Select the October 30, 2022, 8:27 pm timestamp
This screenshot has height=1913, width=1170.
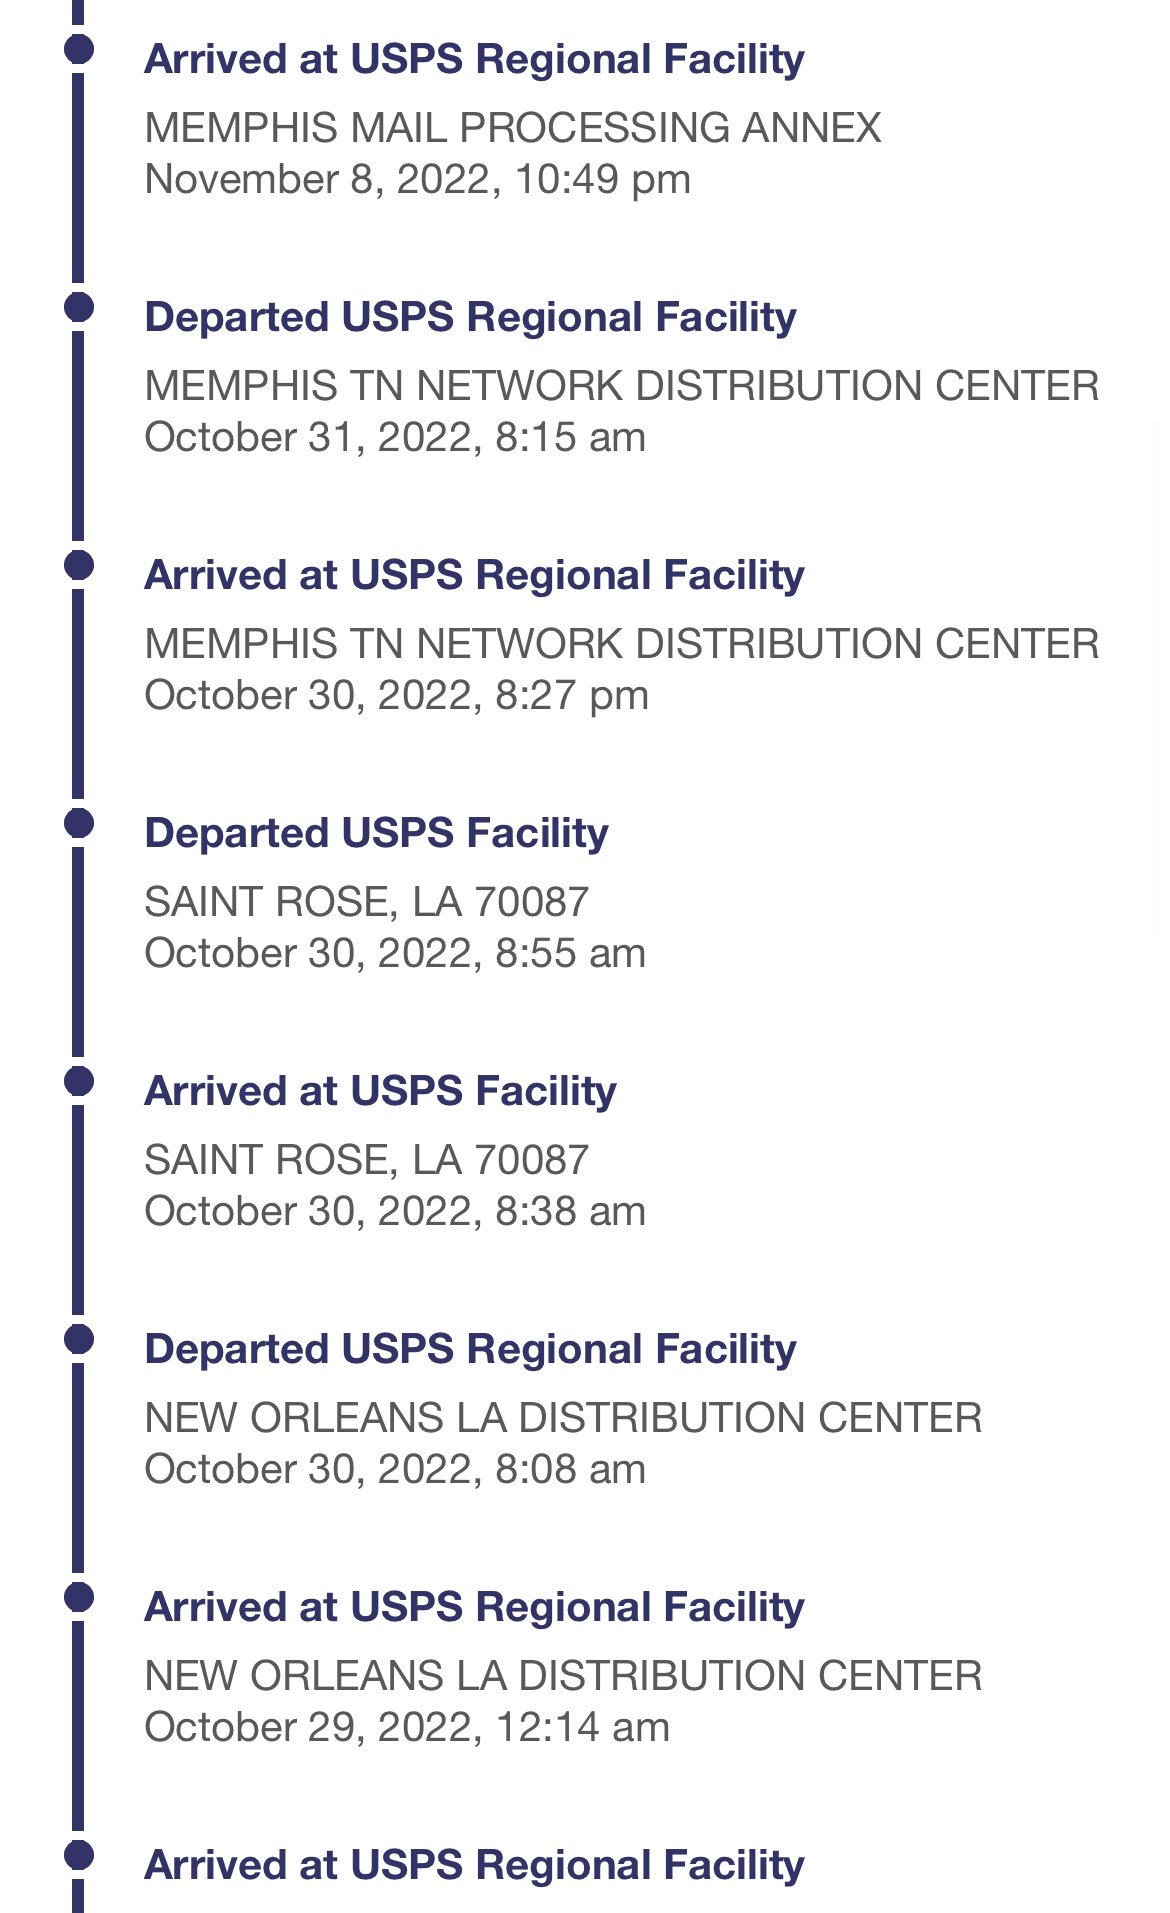[396, 696]
